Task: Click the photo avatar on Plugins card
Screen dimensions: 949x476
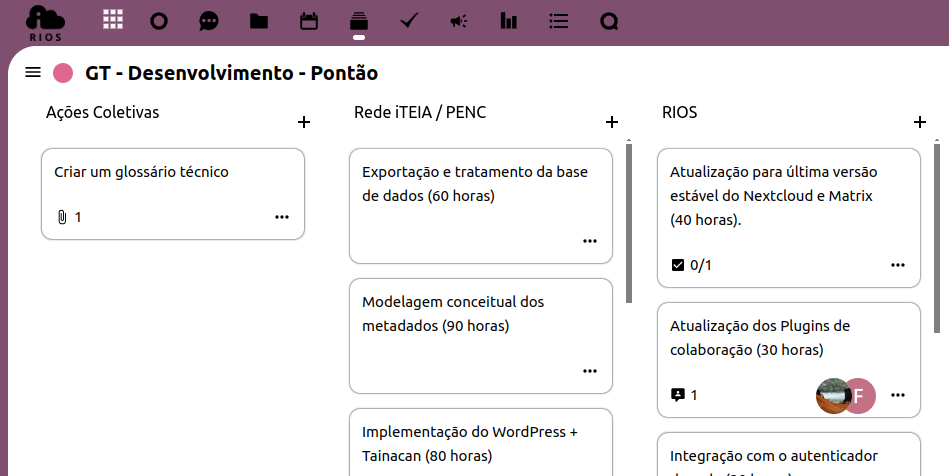Action: point(833,395)
